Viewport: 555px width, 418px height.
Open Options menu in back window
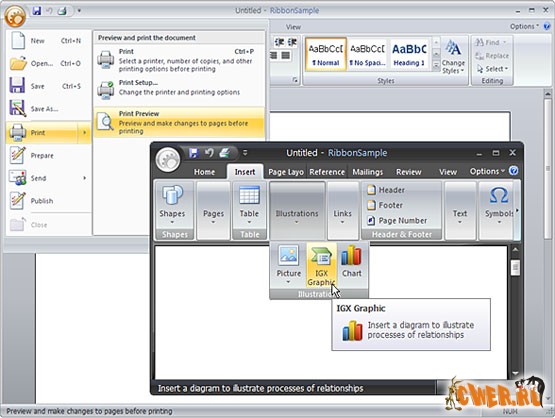[524, 27]
